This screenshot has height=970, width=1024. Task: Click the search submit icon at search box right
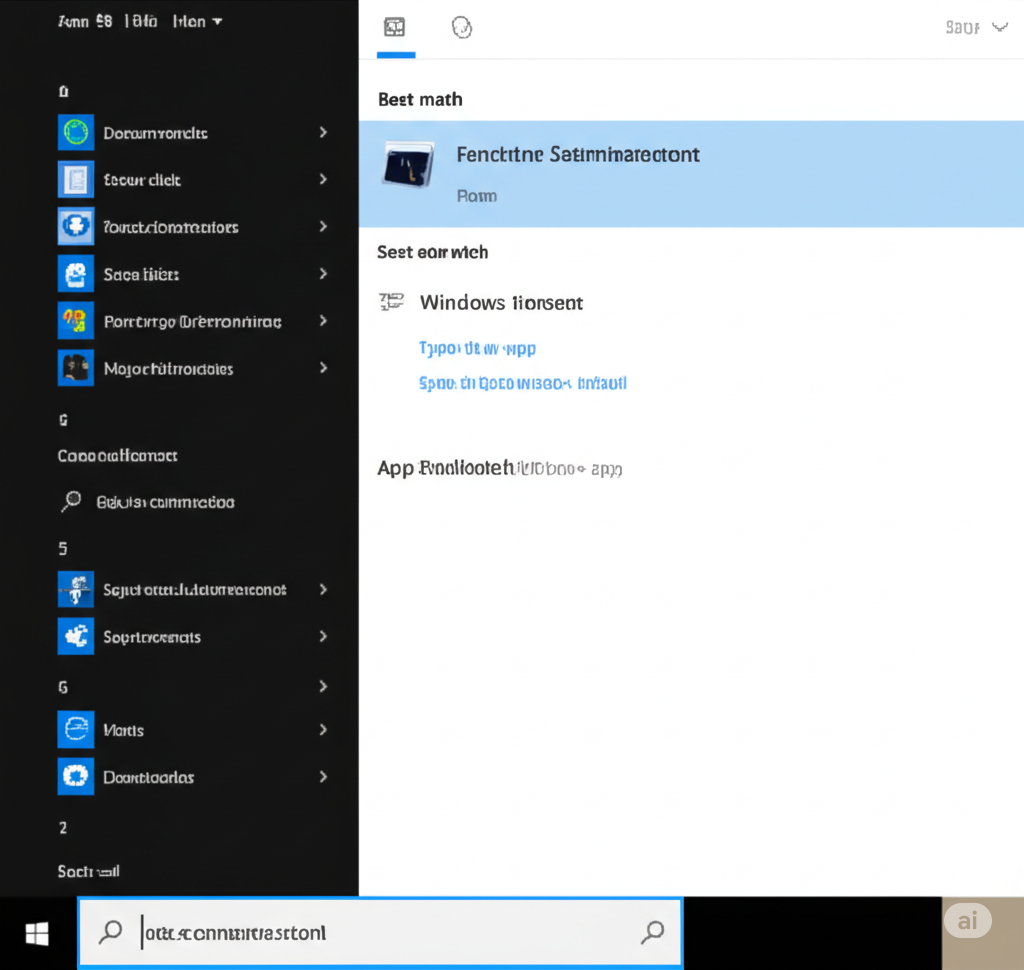coord(652,932)
